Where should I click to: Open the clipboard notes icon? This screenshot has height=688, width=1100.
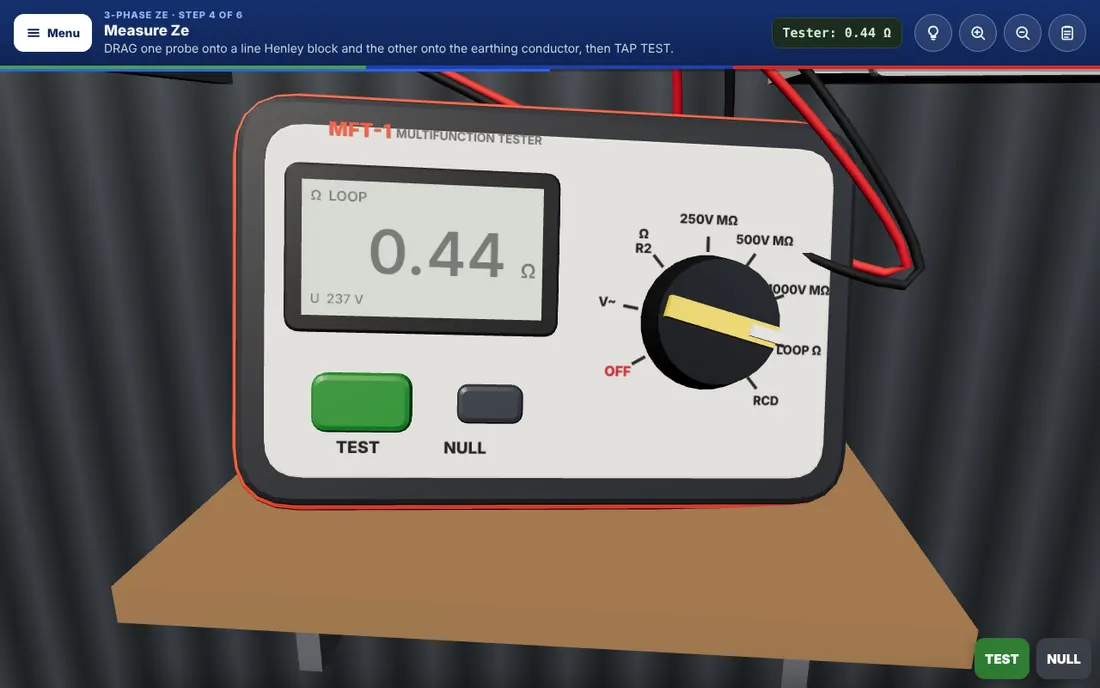1067,33
